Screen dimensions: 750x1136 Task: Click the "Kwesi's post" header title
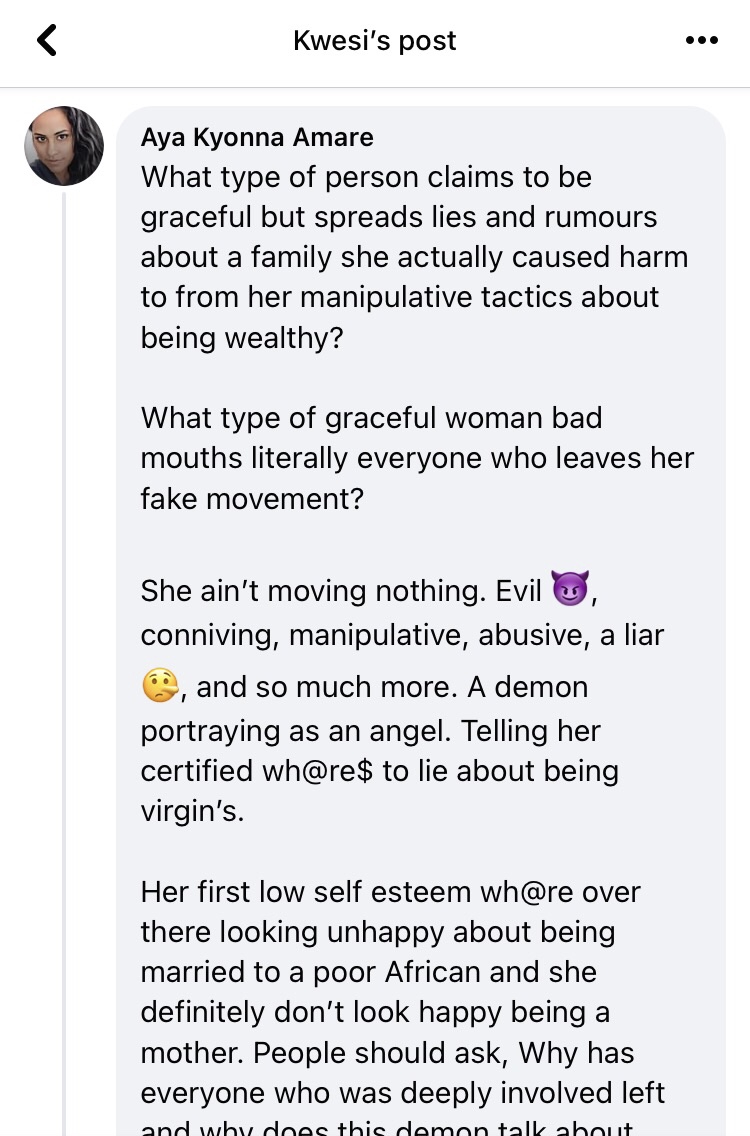pos(374,41)
